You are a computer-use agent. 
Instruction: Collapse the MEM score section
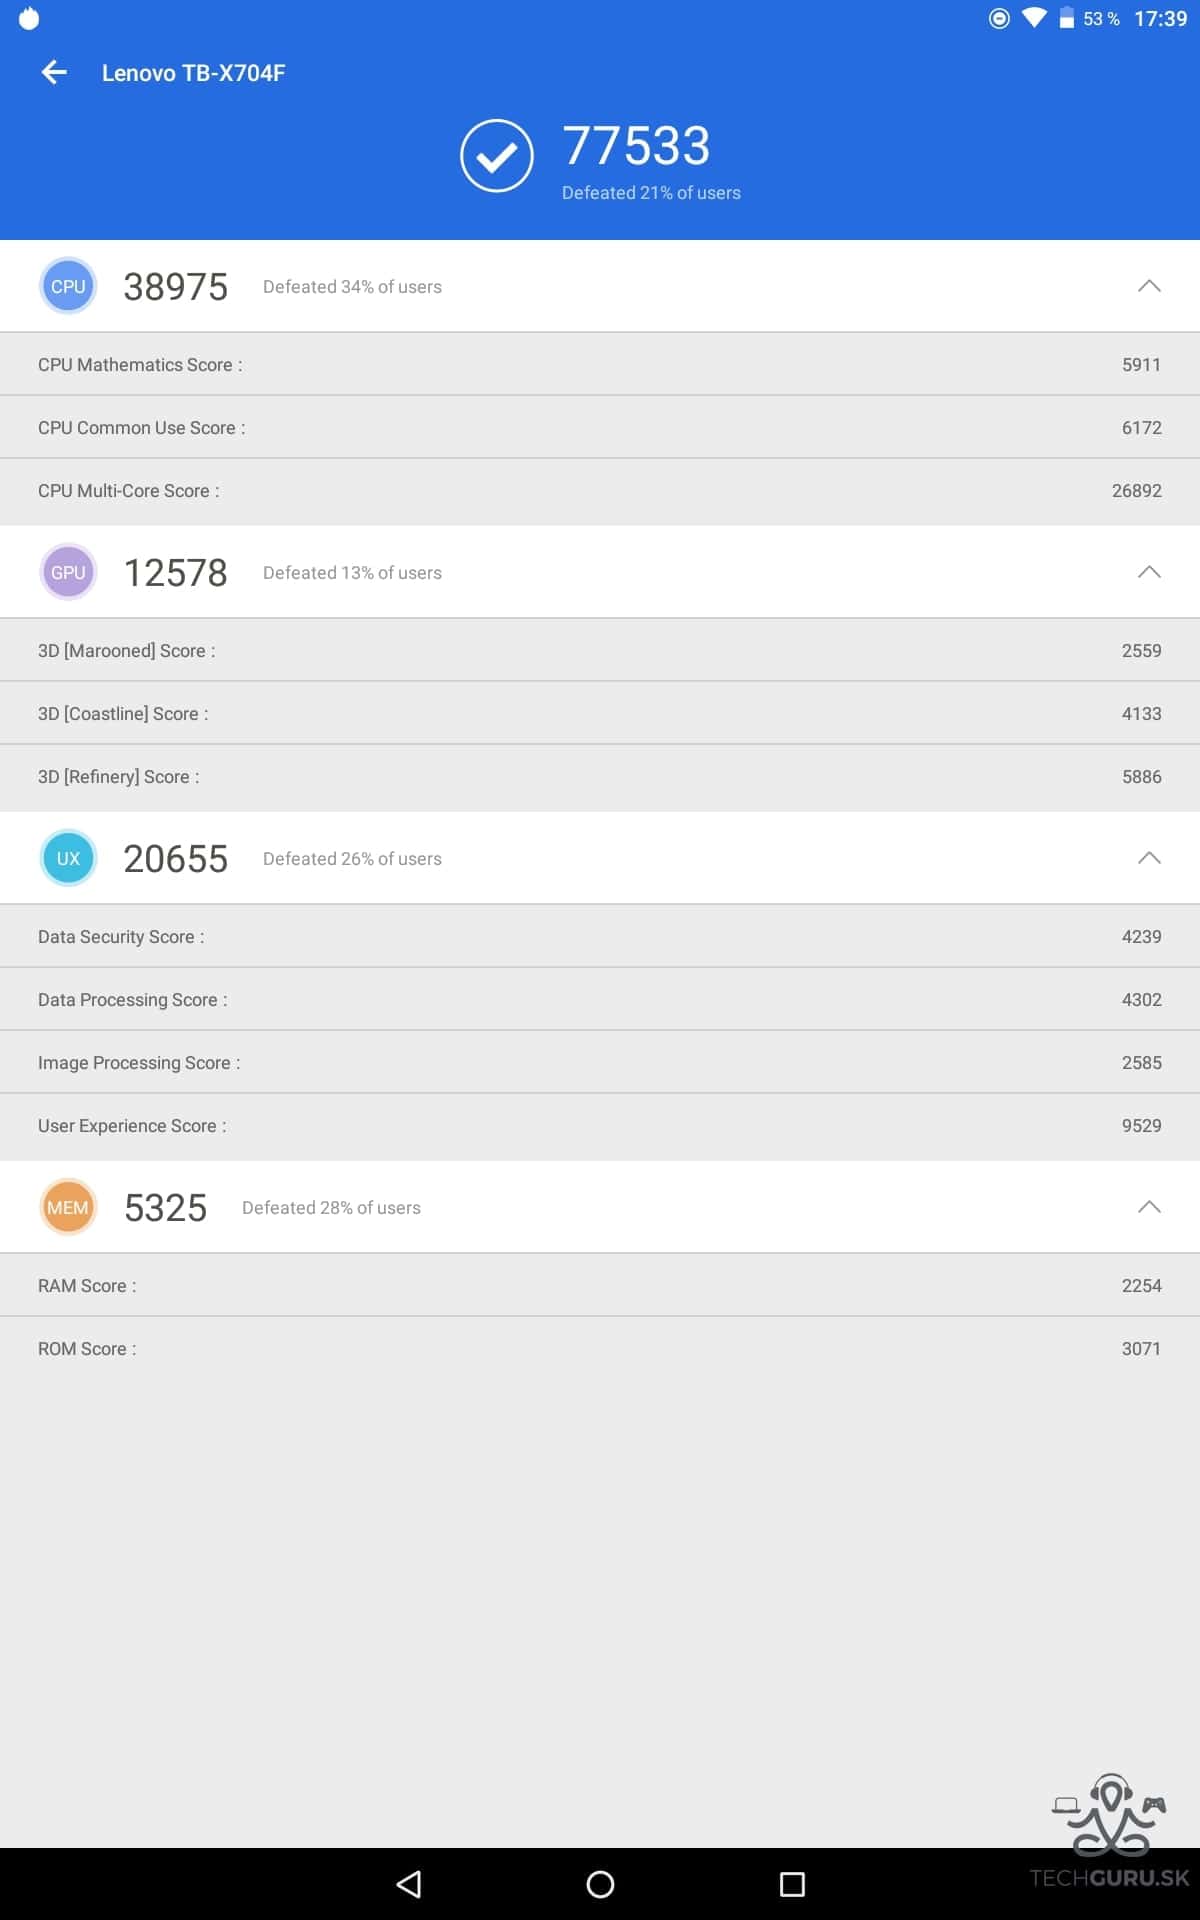(1149, 1207)
